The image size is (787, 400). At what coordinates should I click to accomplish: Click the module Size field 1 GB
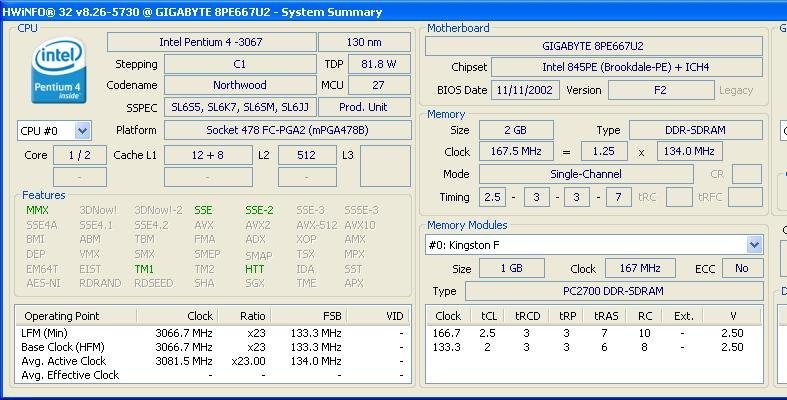point(511,269)
